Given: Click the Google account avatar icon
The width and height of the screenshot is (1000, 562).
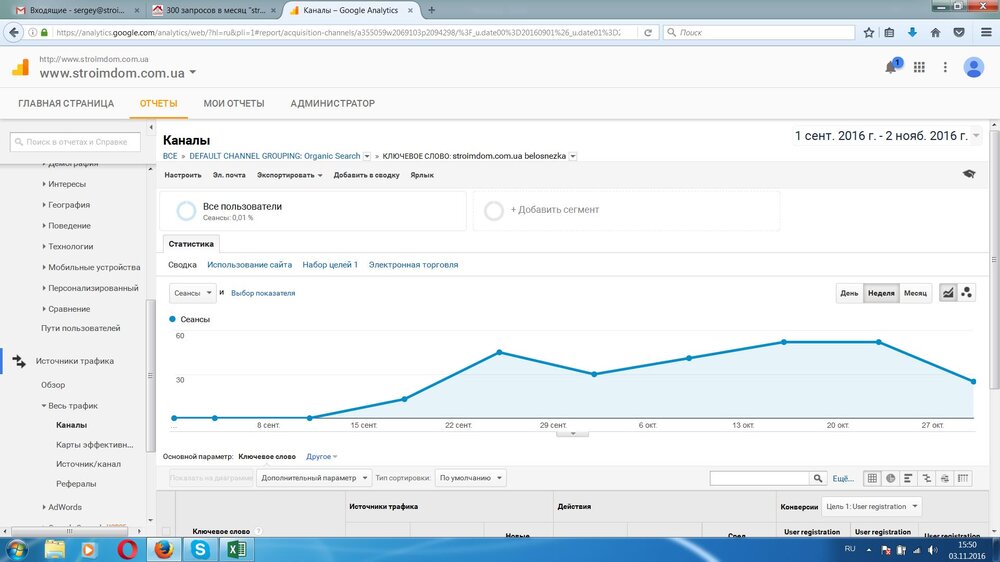Looking at the screenshot, I should pos(973,67).
